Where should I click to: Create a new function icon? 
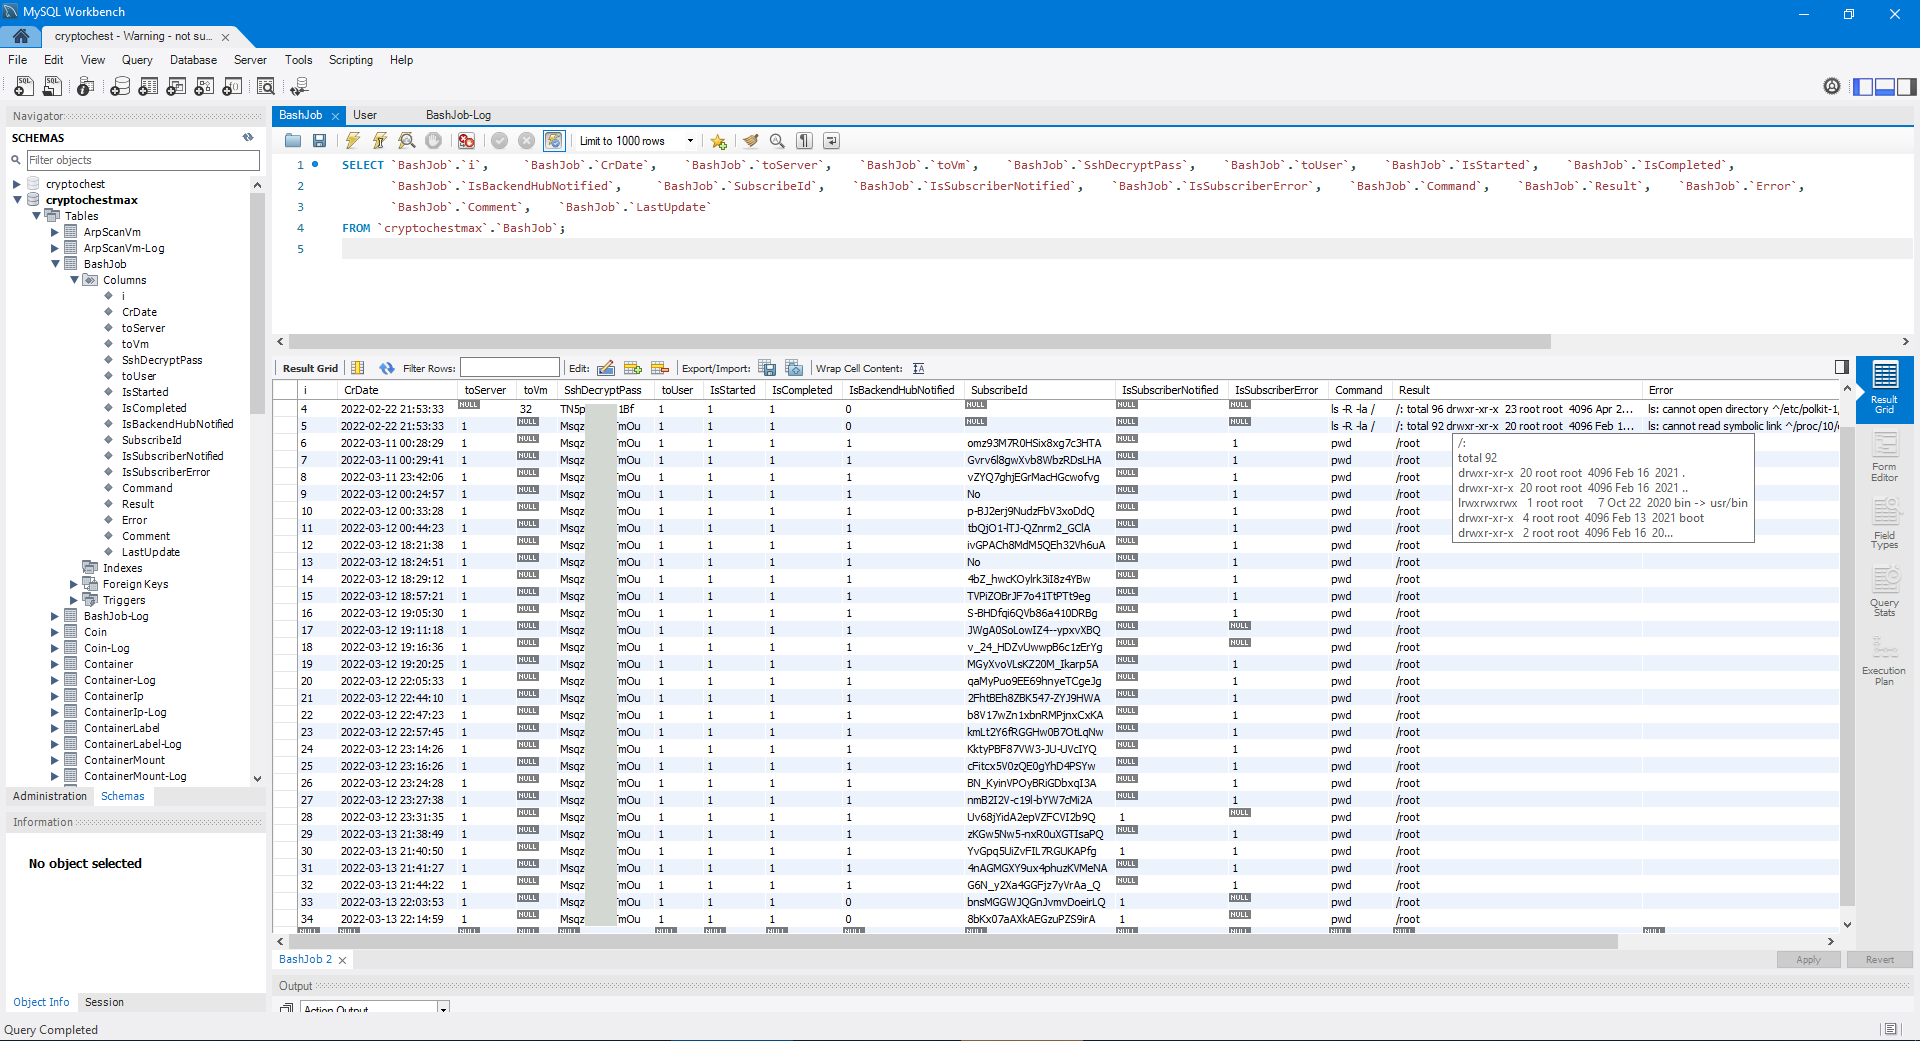(x=232, y=87)
